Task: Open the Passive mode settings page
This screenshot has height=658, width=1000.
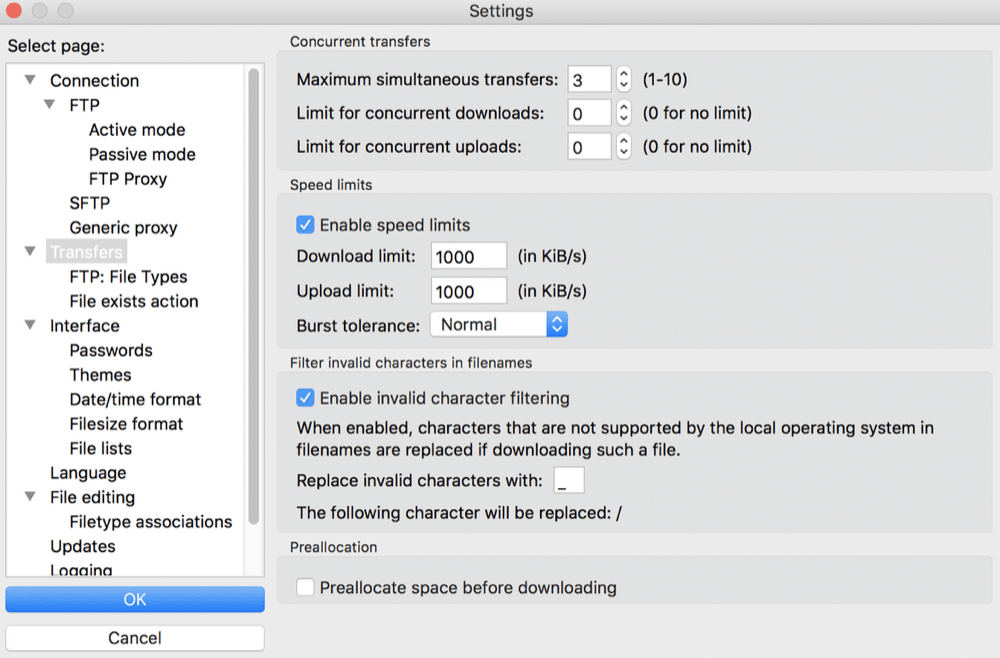Action: click(142, 154)
